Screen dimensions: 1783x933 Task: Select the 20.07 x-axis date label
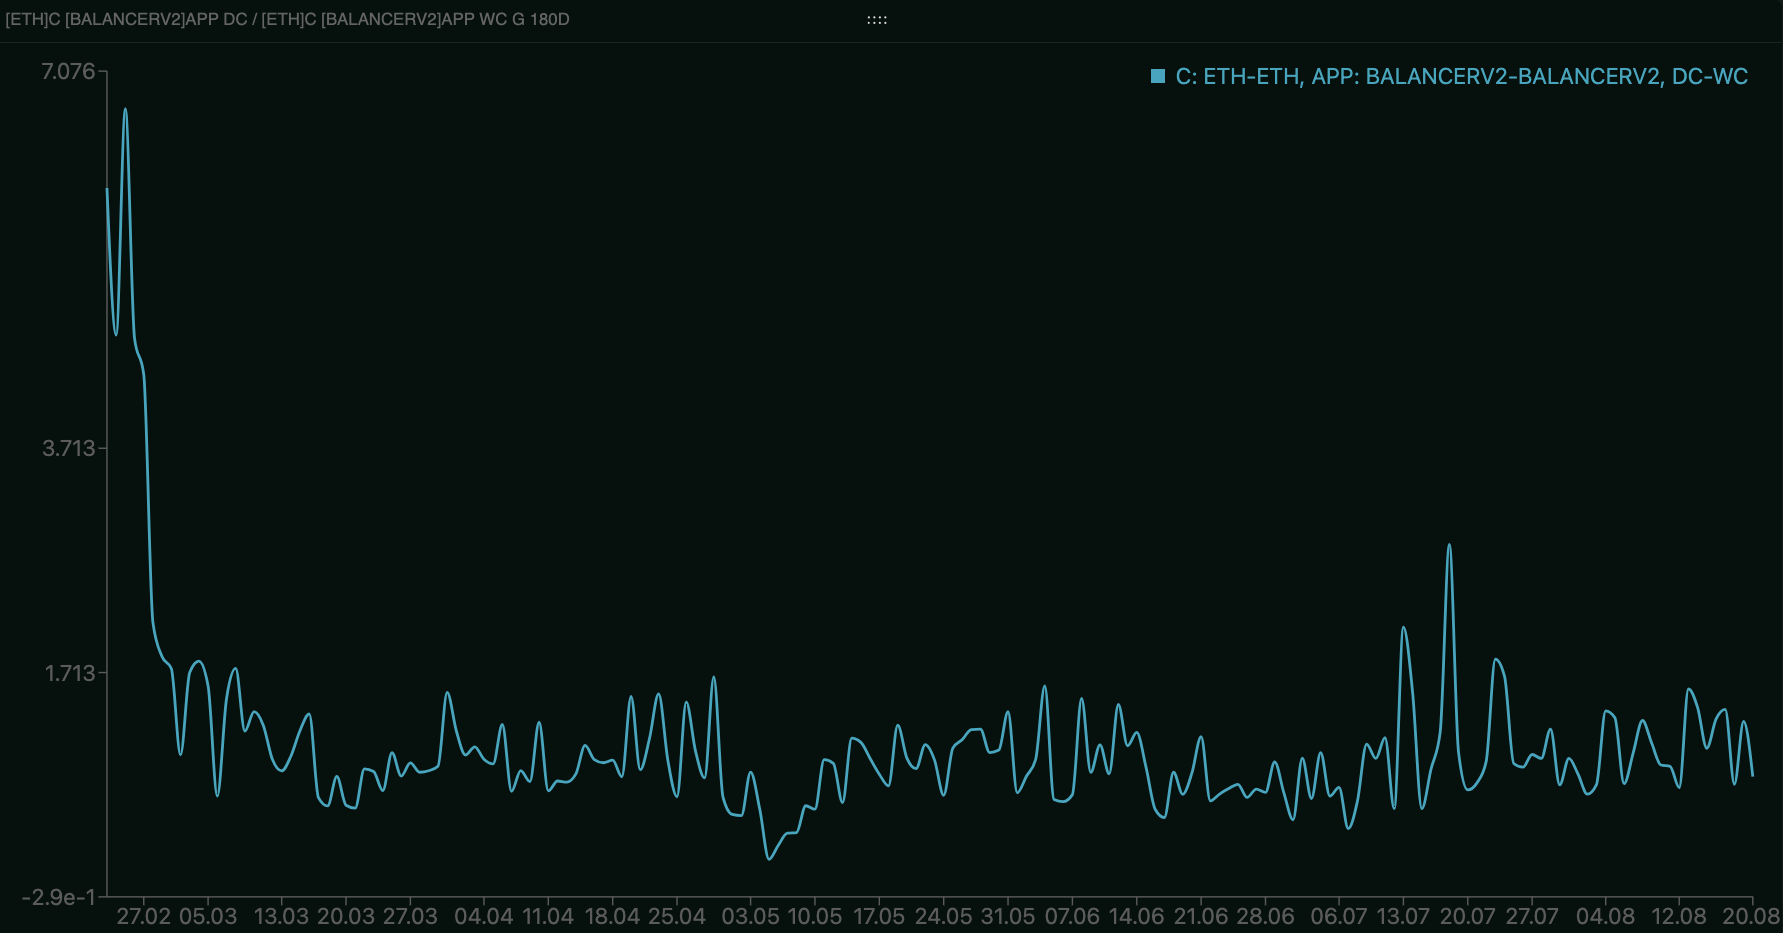pyautogui.click(x=1467, y=917)
